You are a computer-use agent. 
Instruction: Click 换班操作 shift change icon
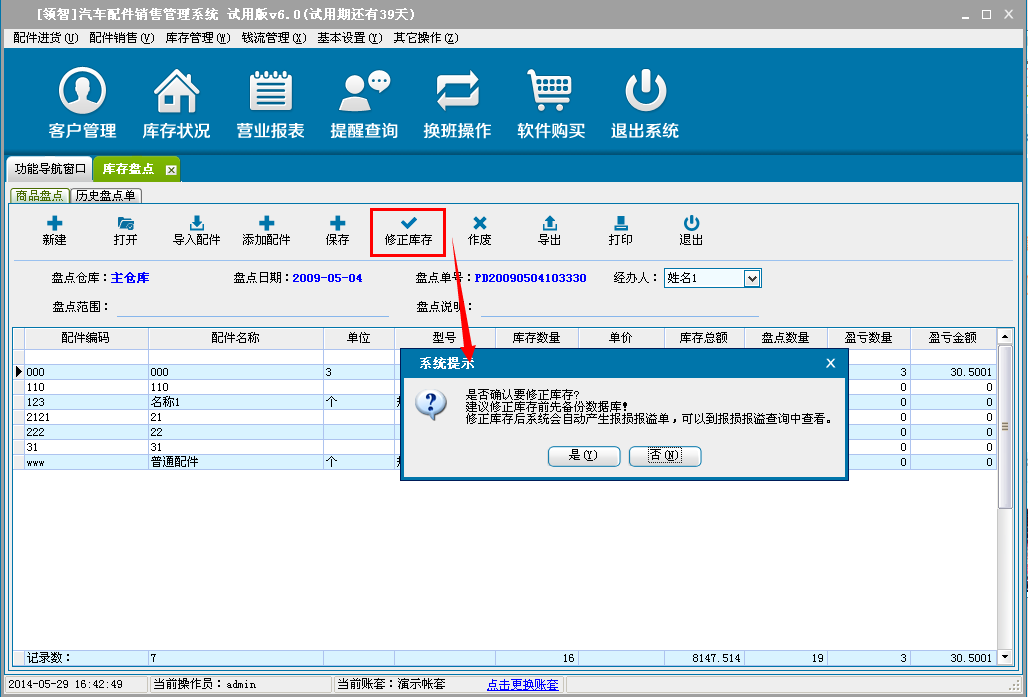click(457, 103)
